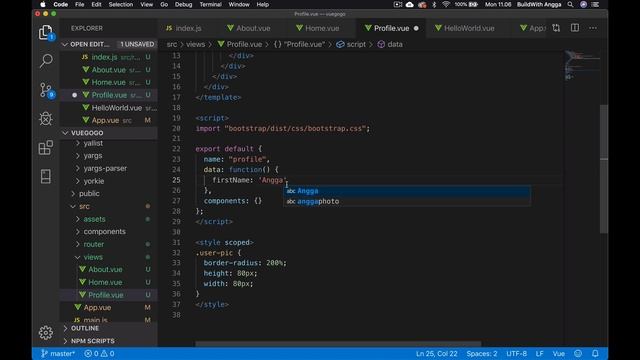Collapse the Open Editors section

click(65, 44)
